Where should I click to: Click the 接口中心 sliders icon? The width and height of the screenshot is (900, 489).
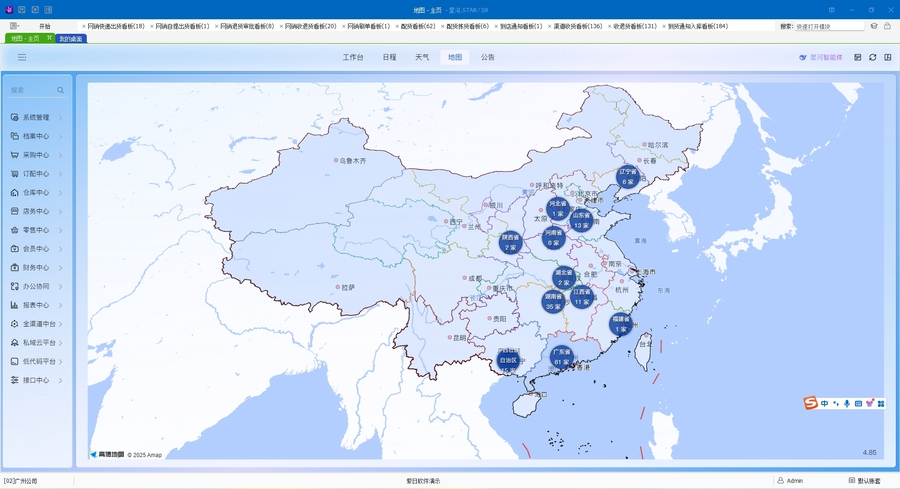point(15,380)
